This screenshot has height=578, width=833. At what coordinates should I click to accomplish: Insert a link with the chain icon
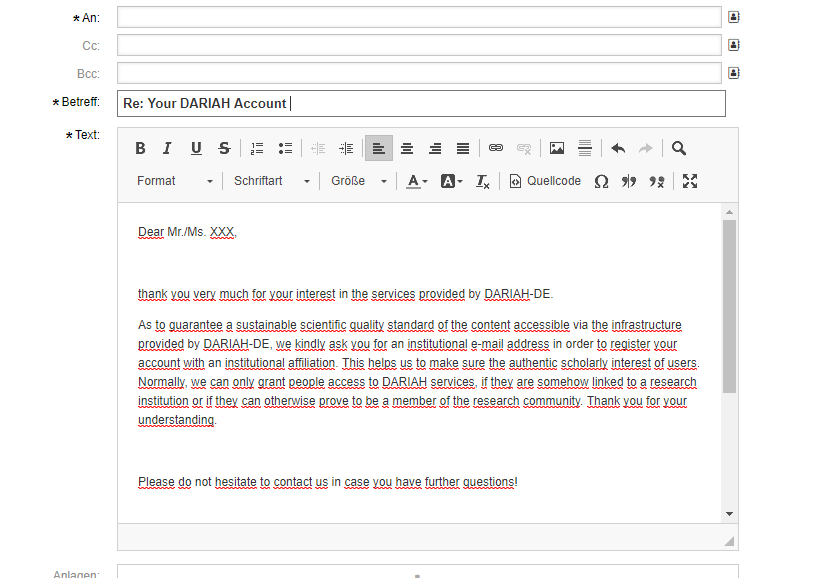(496, 148)
